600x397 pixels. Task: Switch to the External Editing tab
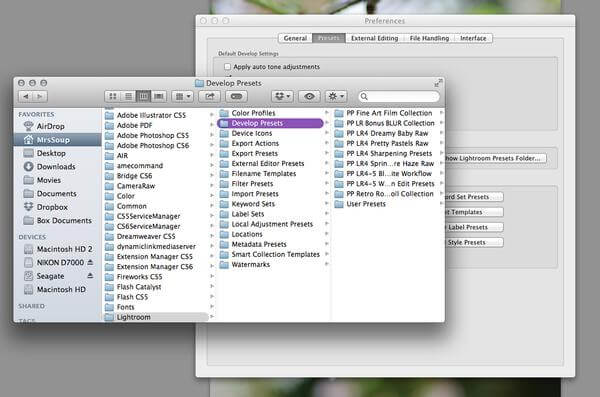(375, 38)
